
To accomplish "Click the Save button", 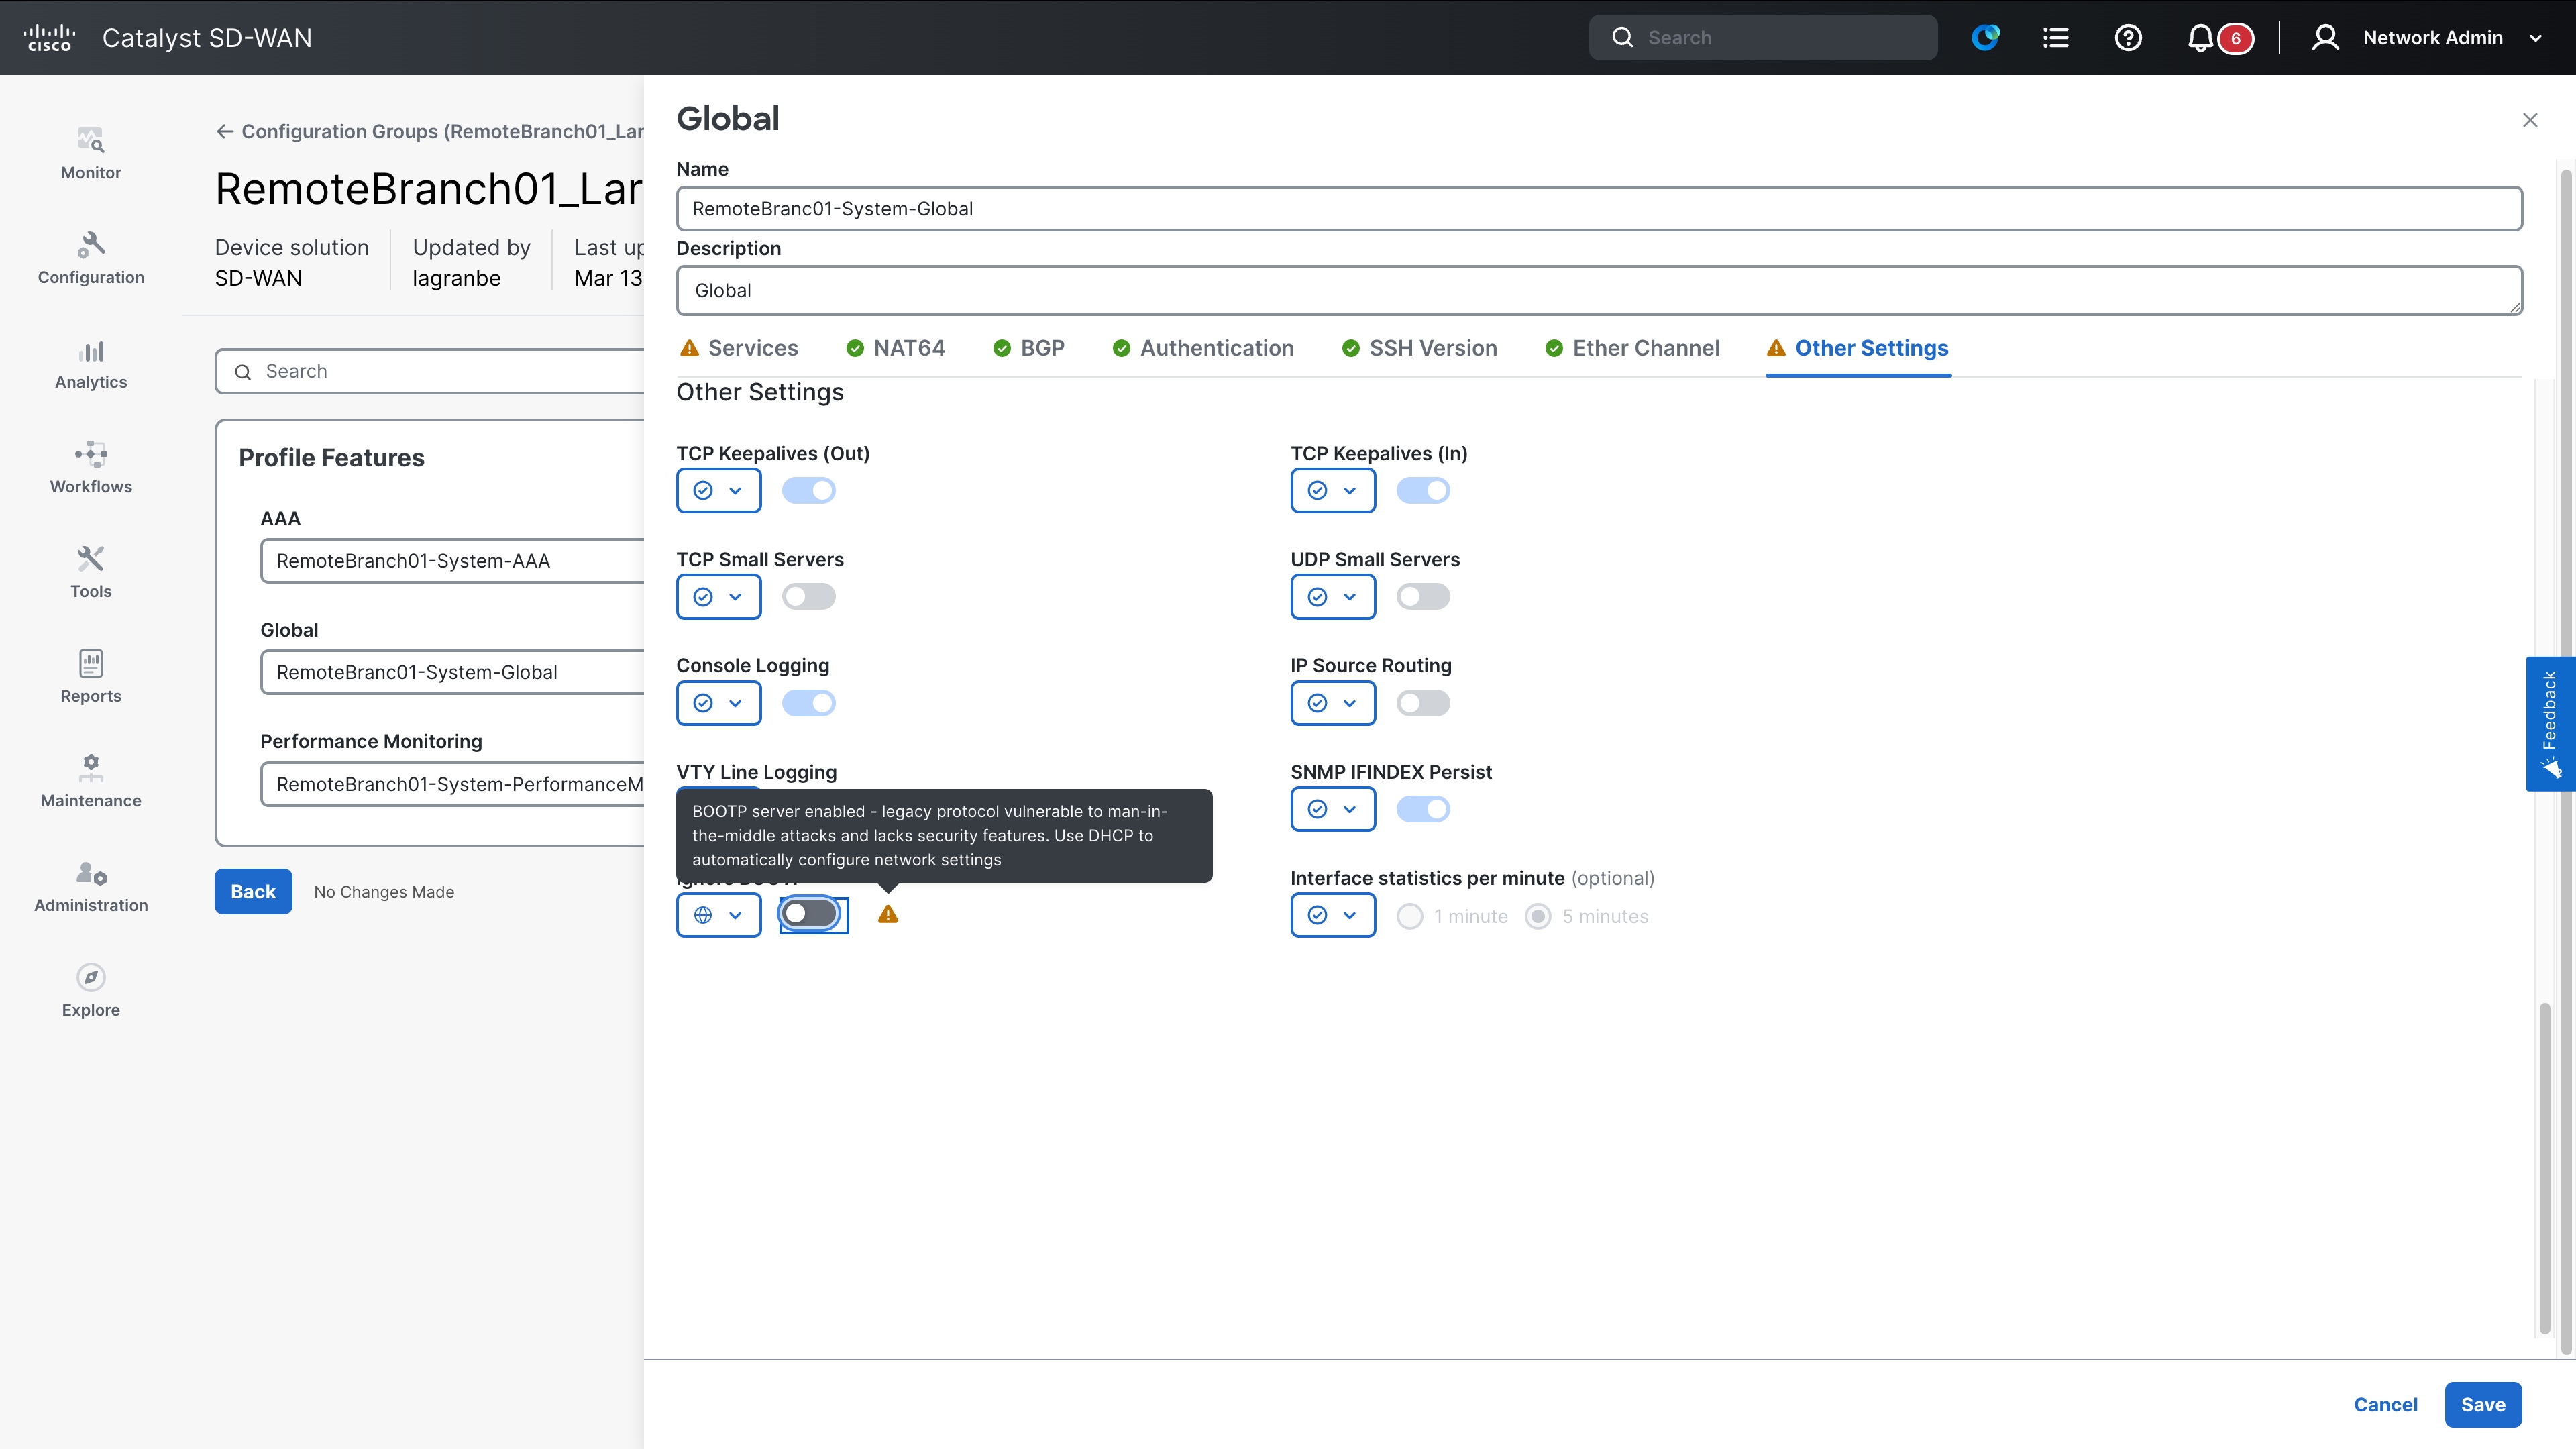I will click(2483, 1404).
